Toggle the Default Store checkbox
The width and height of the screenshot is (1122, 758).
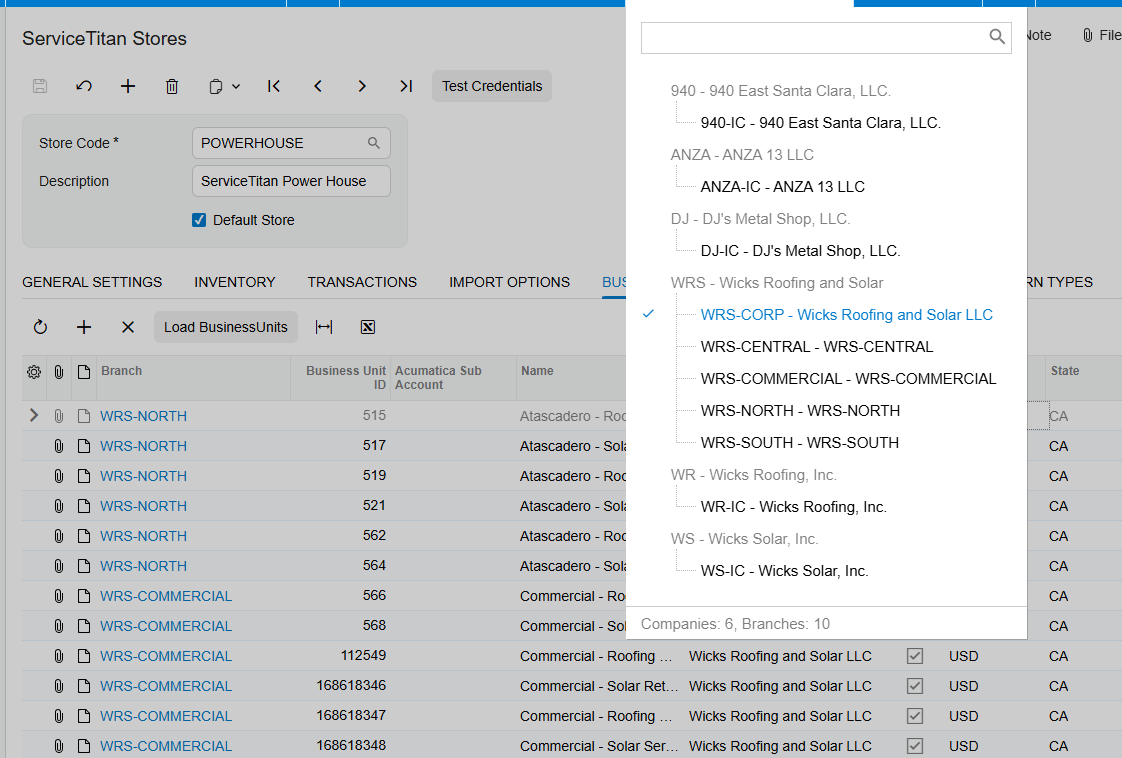click(x=199, y=220)
